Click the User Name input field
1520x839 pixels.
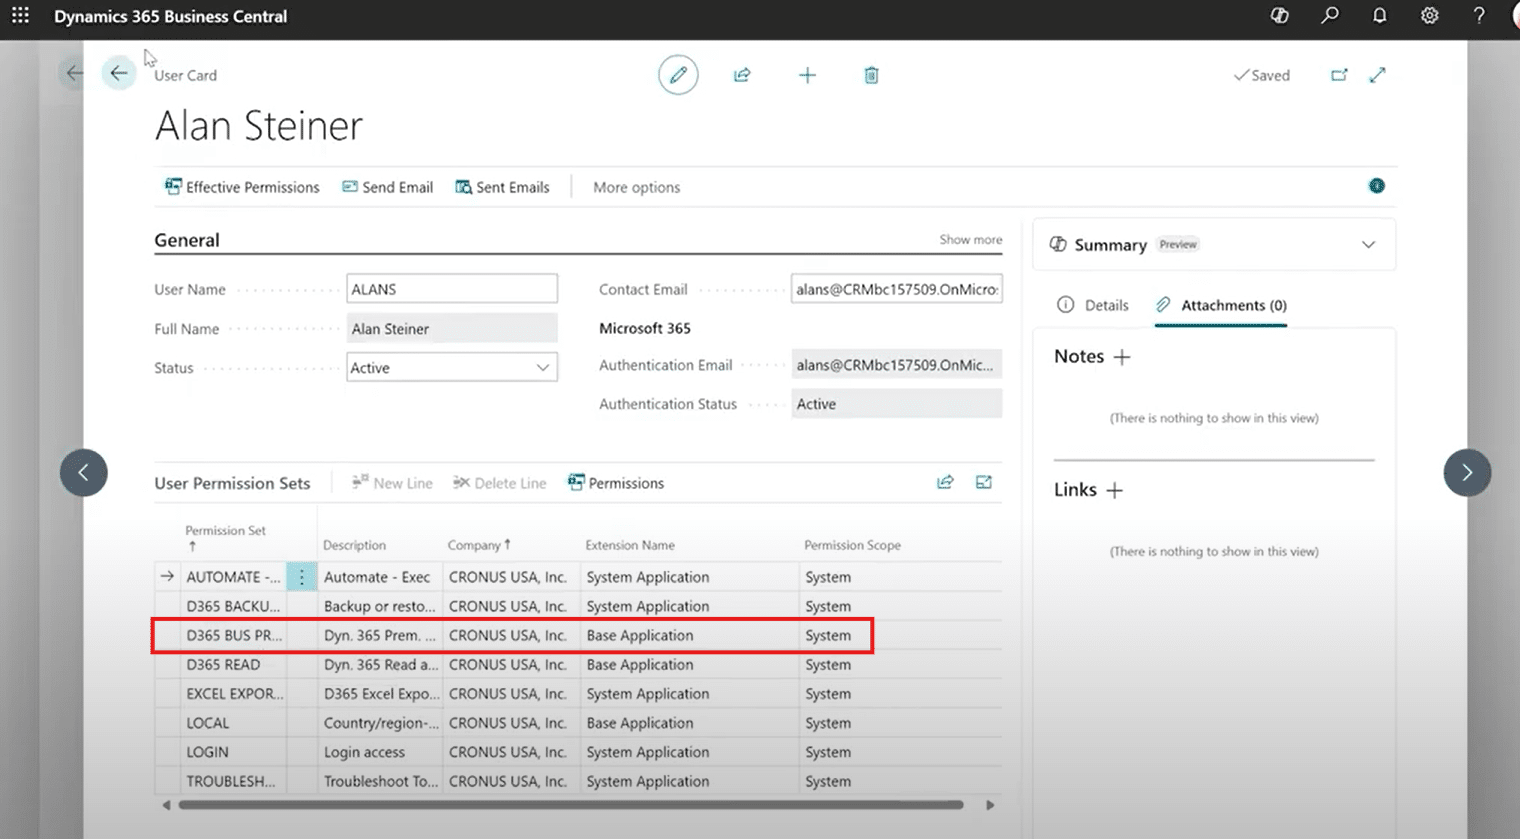coord(451,289)
